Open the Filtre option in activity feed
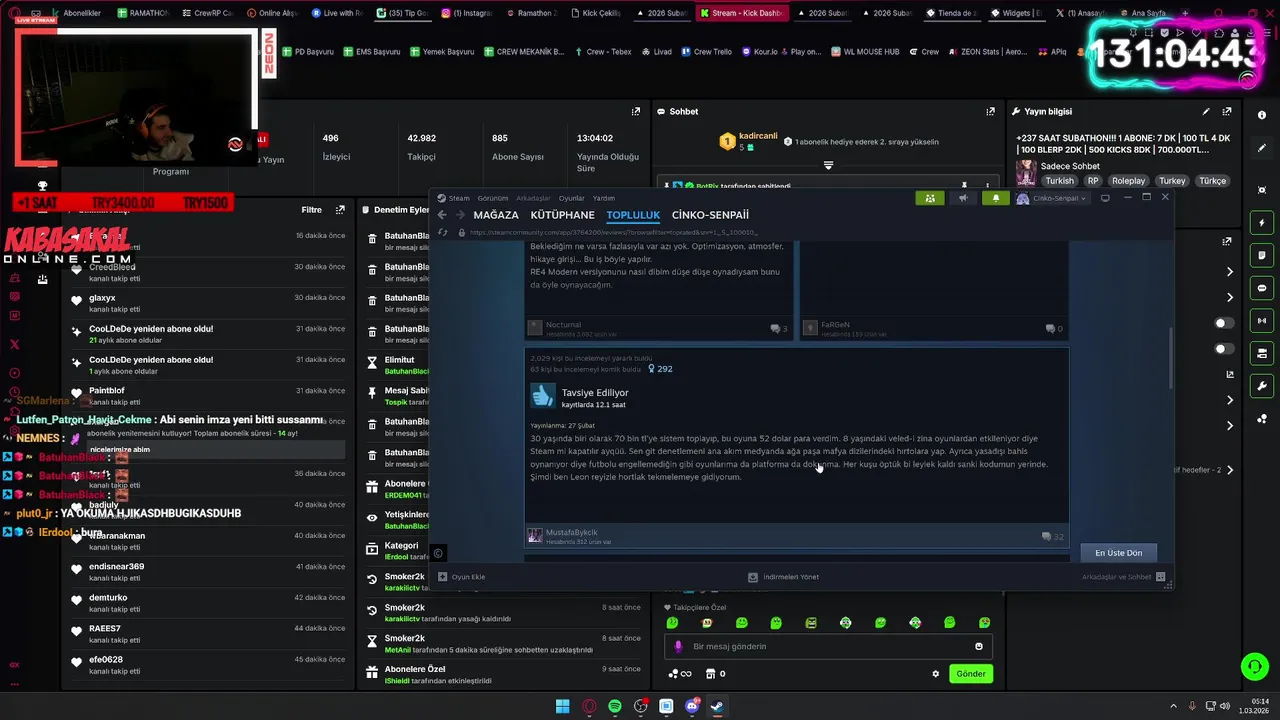 pos(311,210)
